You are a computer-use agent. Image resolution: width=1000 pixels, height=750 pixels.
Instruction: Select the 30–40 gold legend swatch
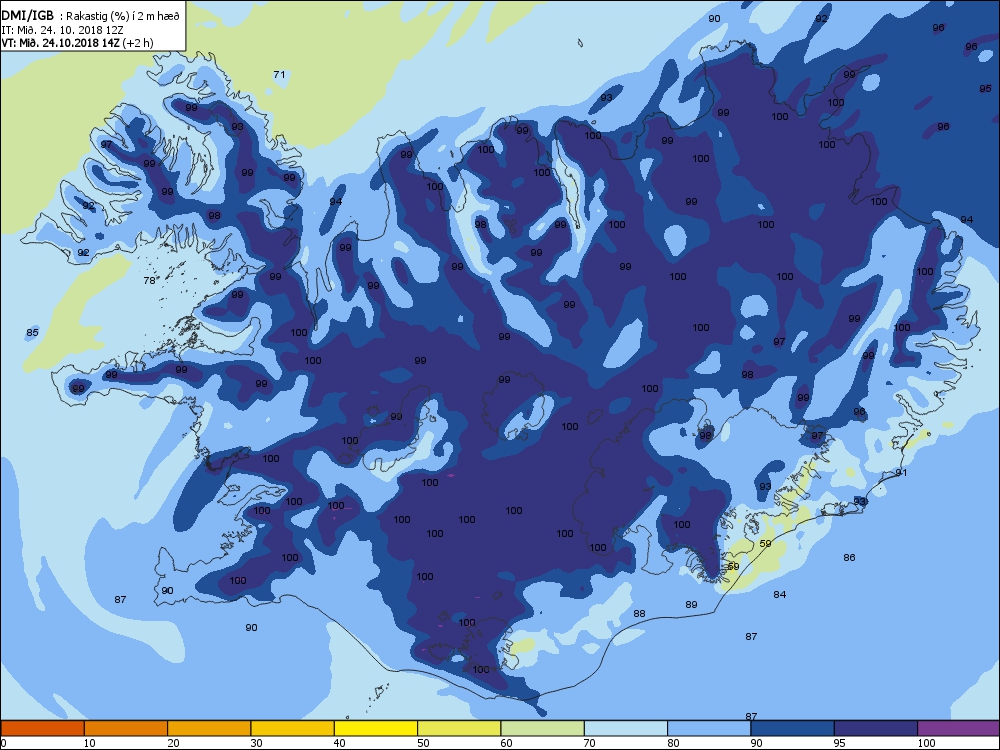[x=293, y=728]
